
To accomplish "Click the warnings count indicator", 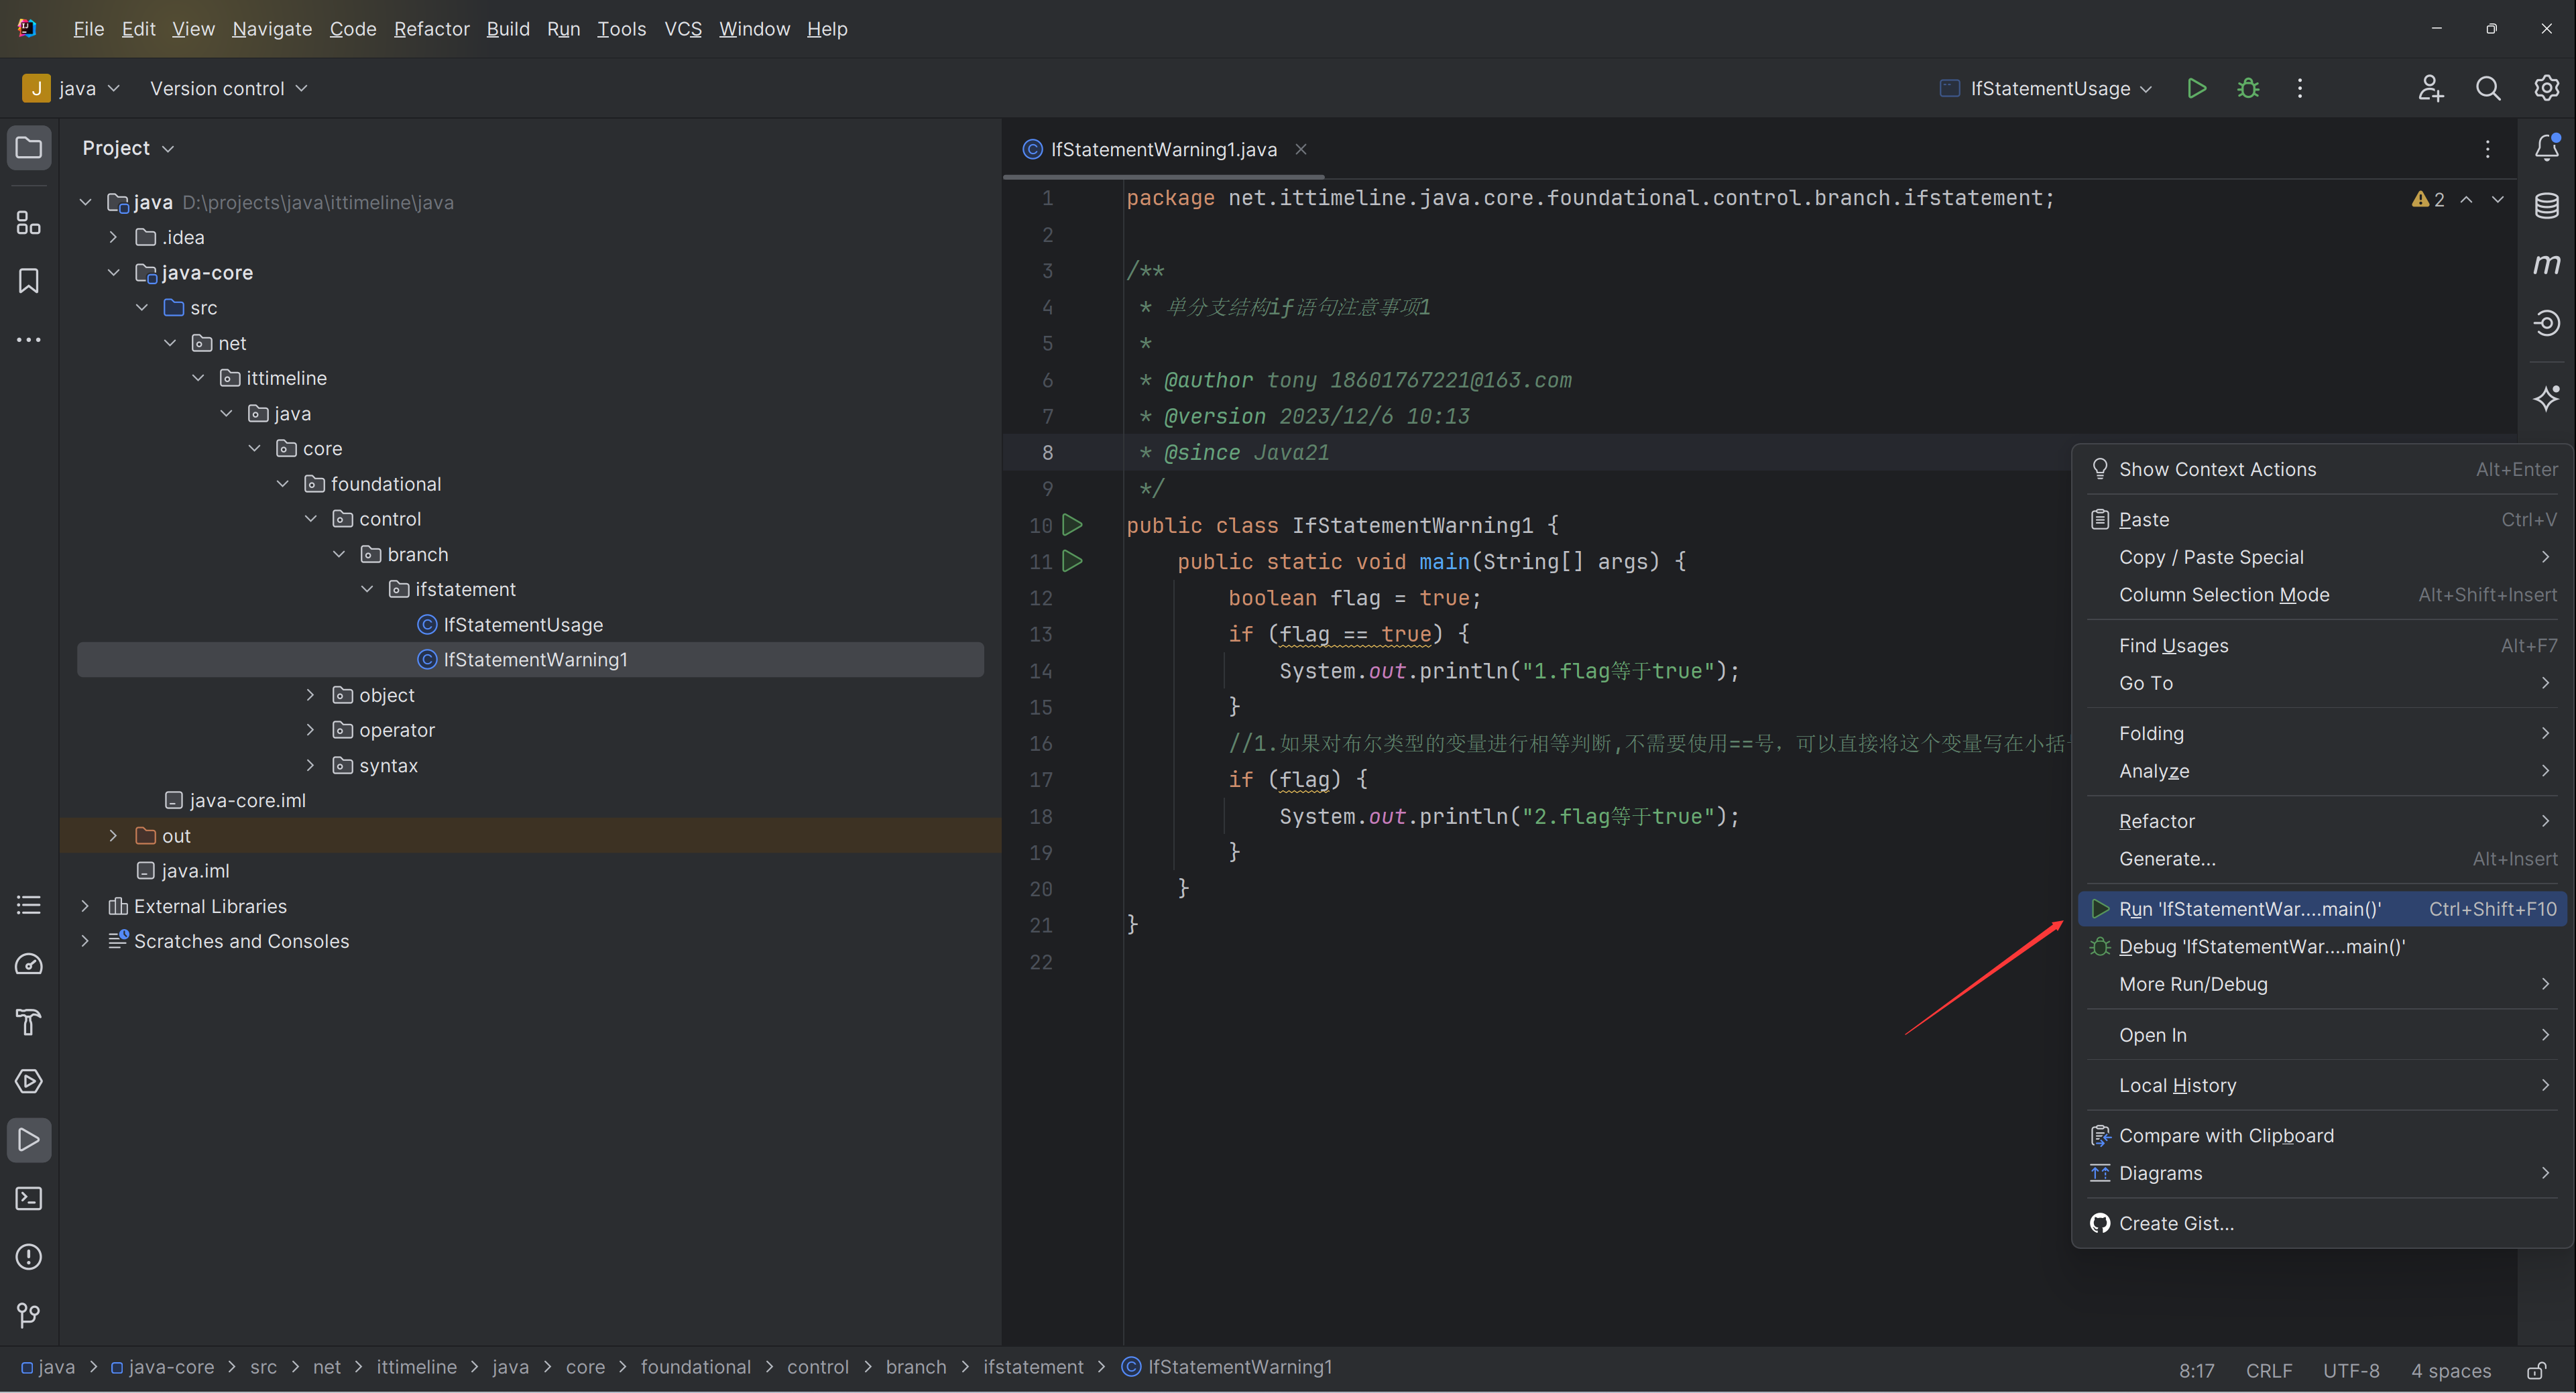I will (2427, 199).
